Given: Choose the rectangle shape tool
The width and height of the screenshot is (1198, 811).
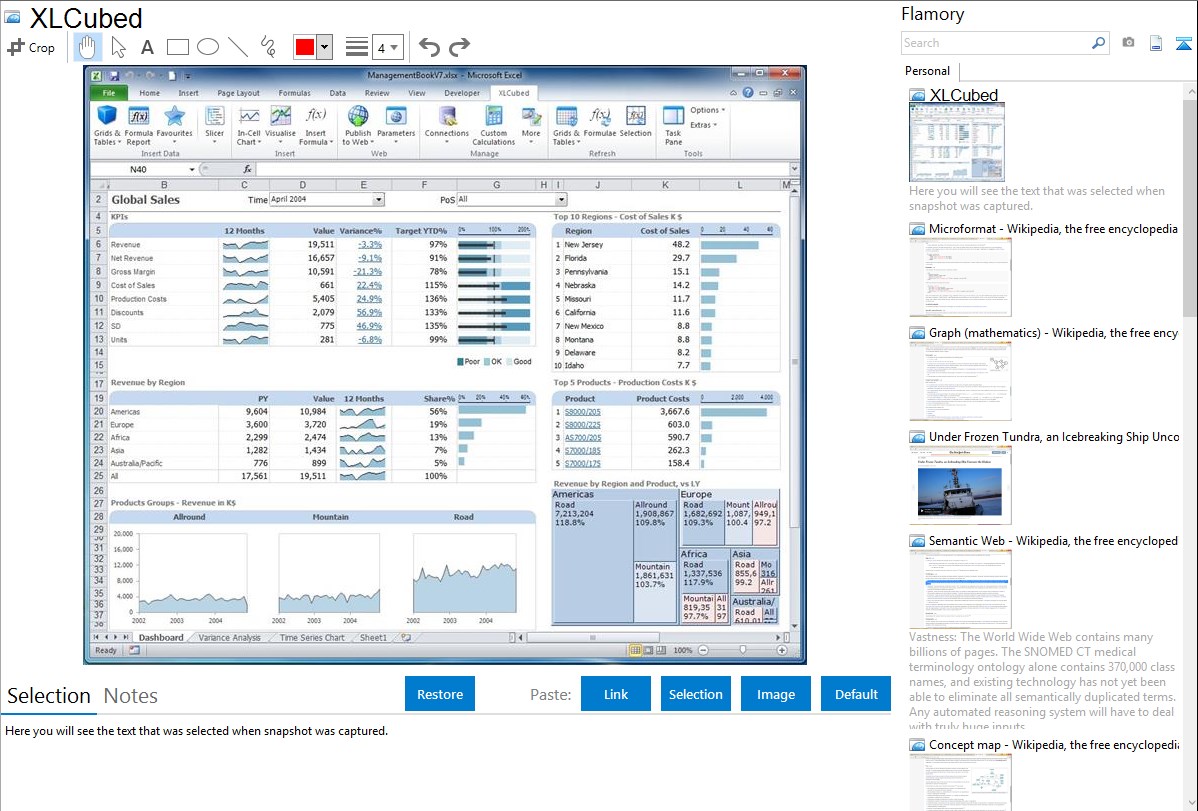Looking at the screenshot, I should (178, 47).
